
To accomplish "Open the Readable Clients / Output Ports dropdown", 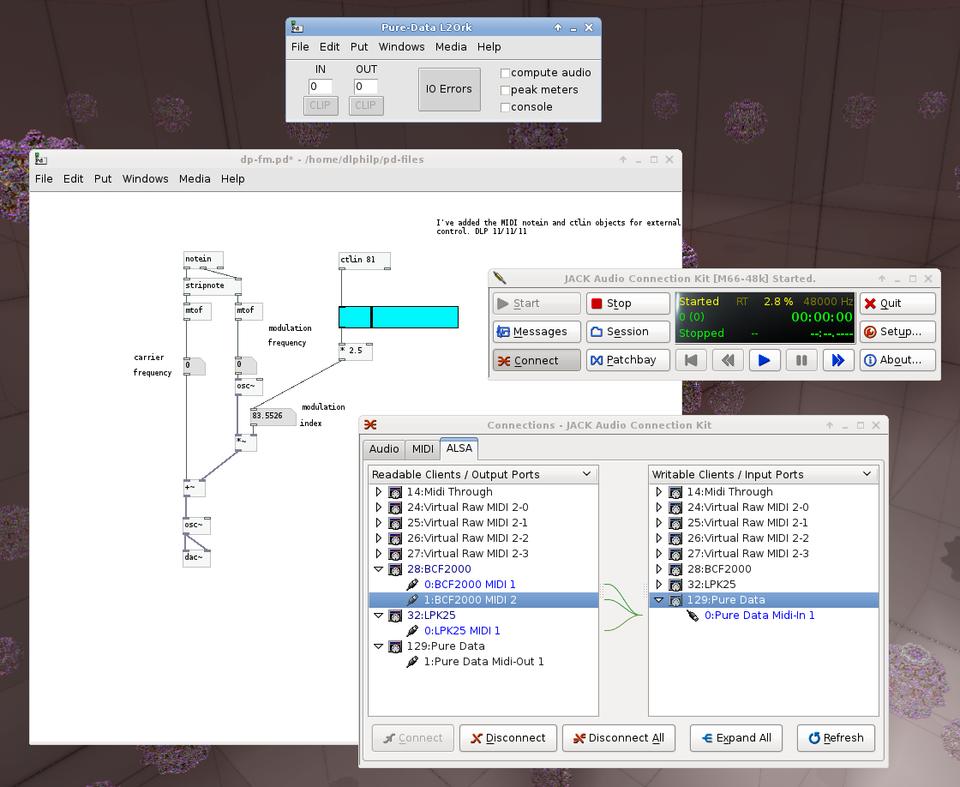I will [x=483, y=474].
